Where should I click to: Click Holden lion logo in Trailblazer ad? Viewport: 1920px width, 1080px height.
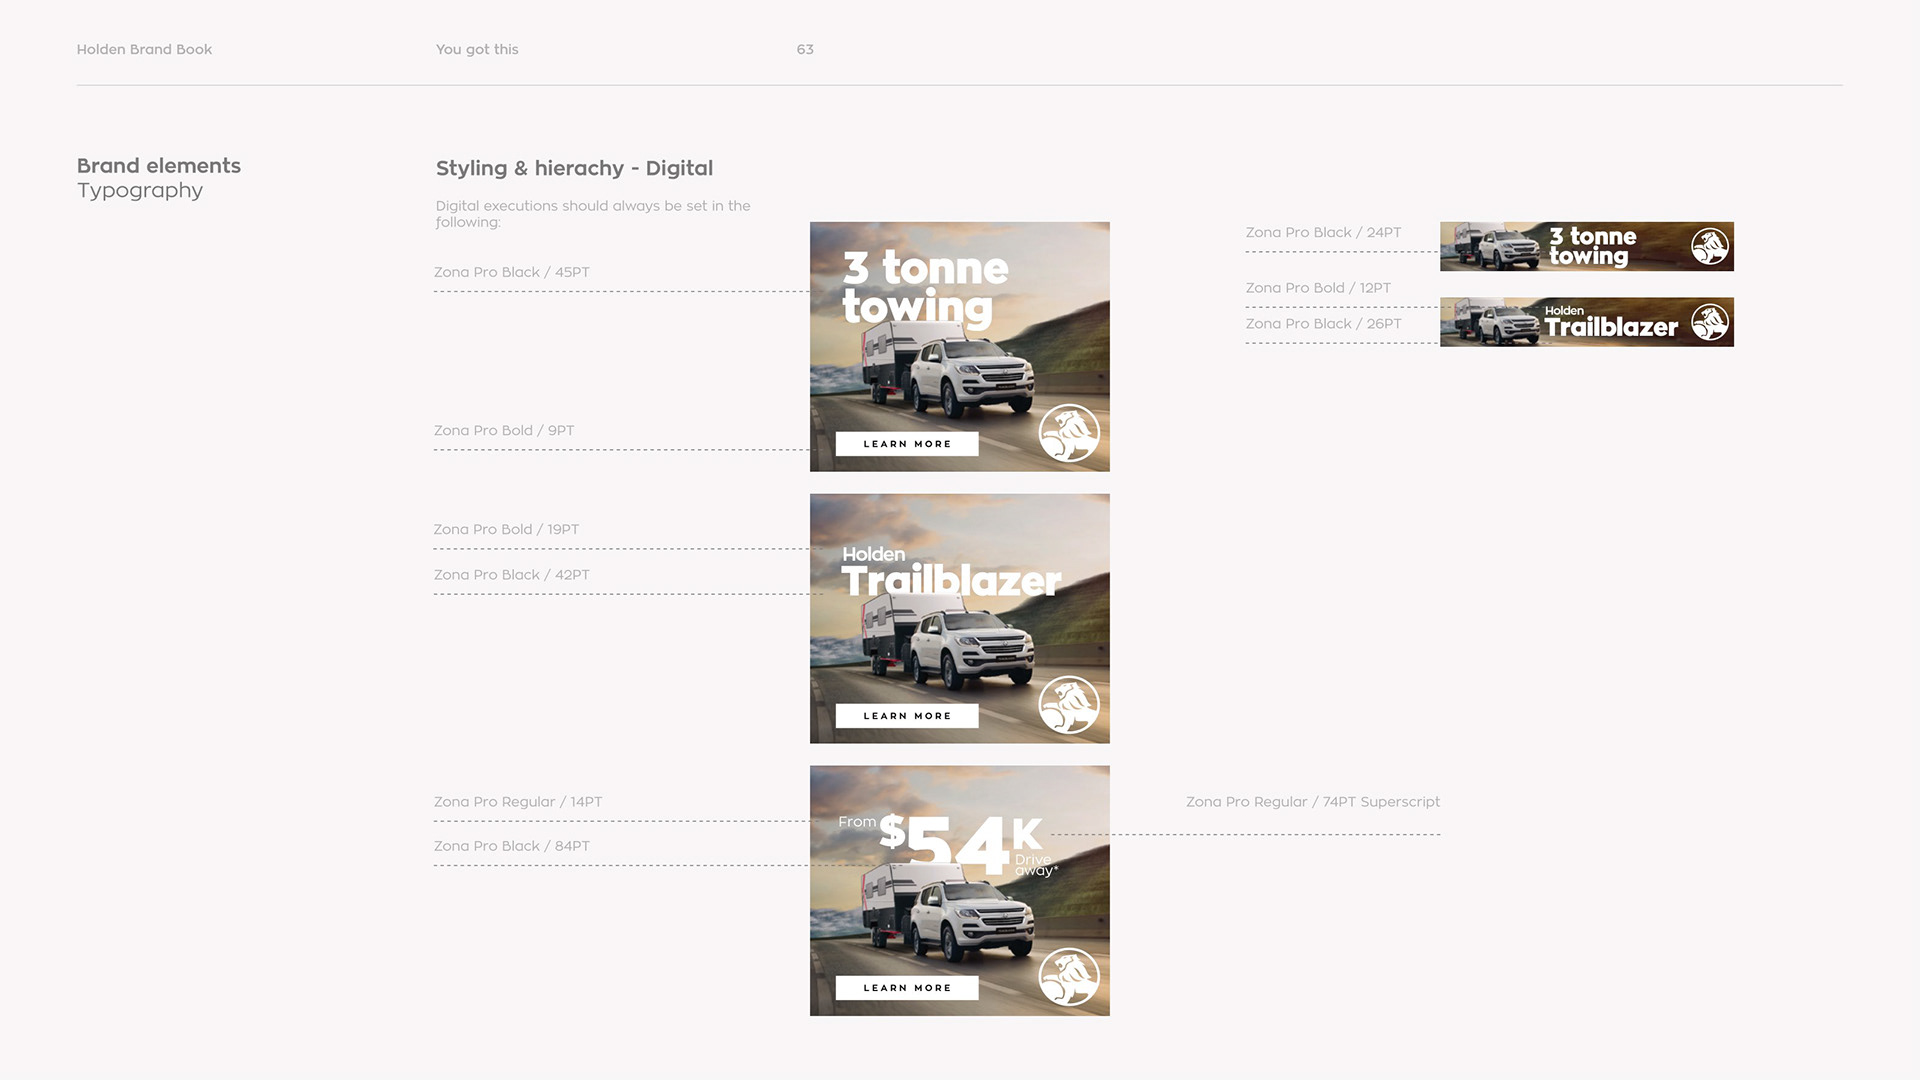(x=1069, y=705)
